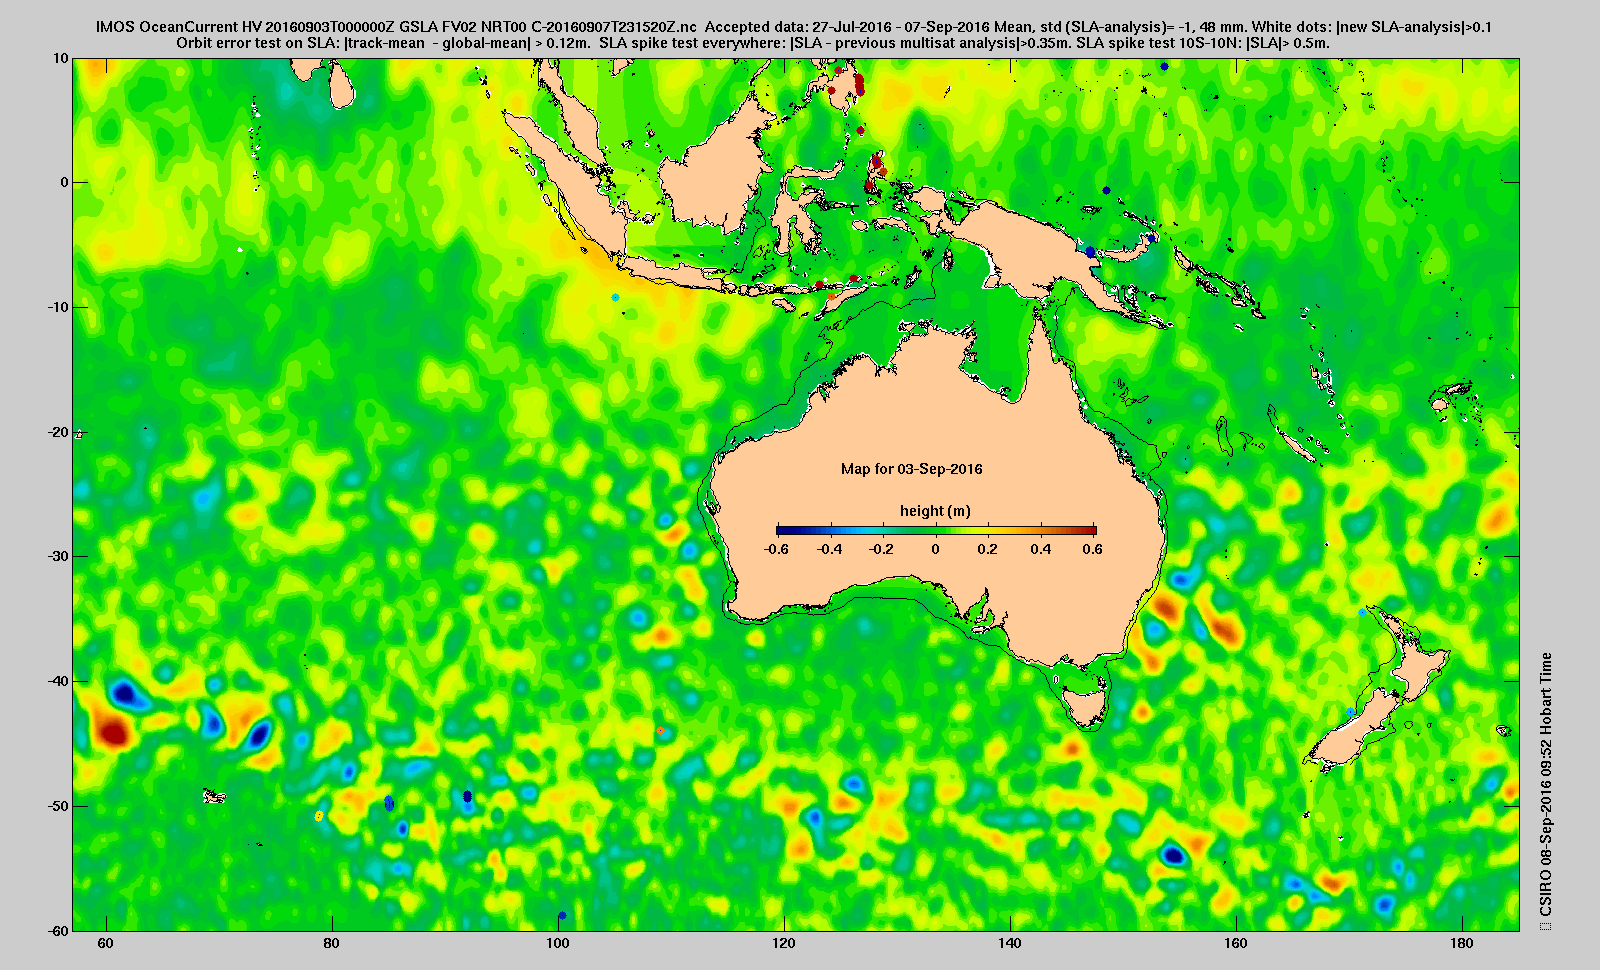Click the 'height (m)' colorbar title
Viewport: 1600px width, 970px height.
click(x=935, y=511)
